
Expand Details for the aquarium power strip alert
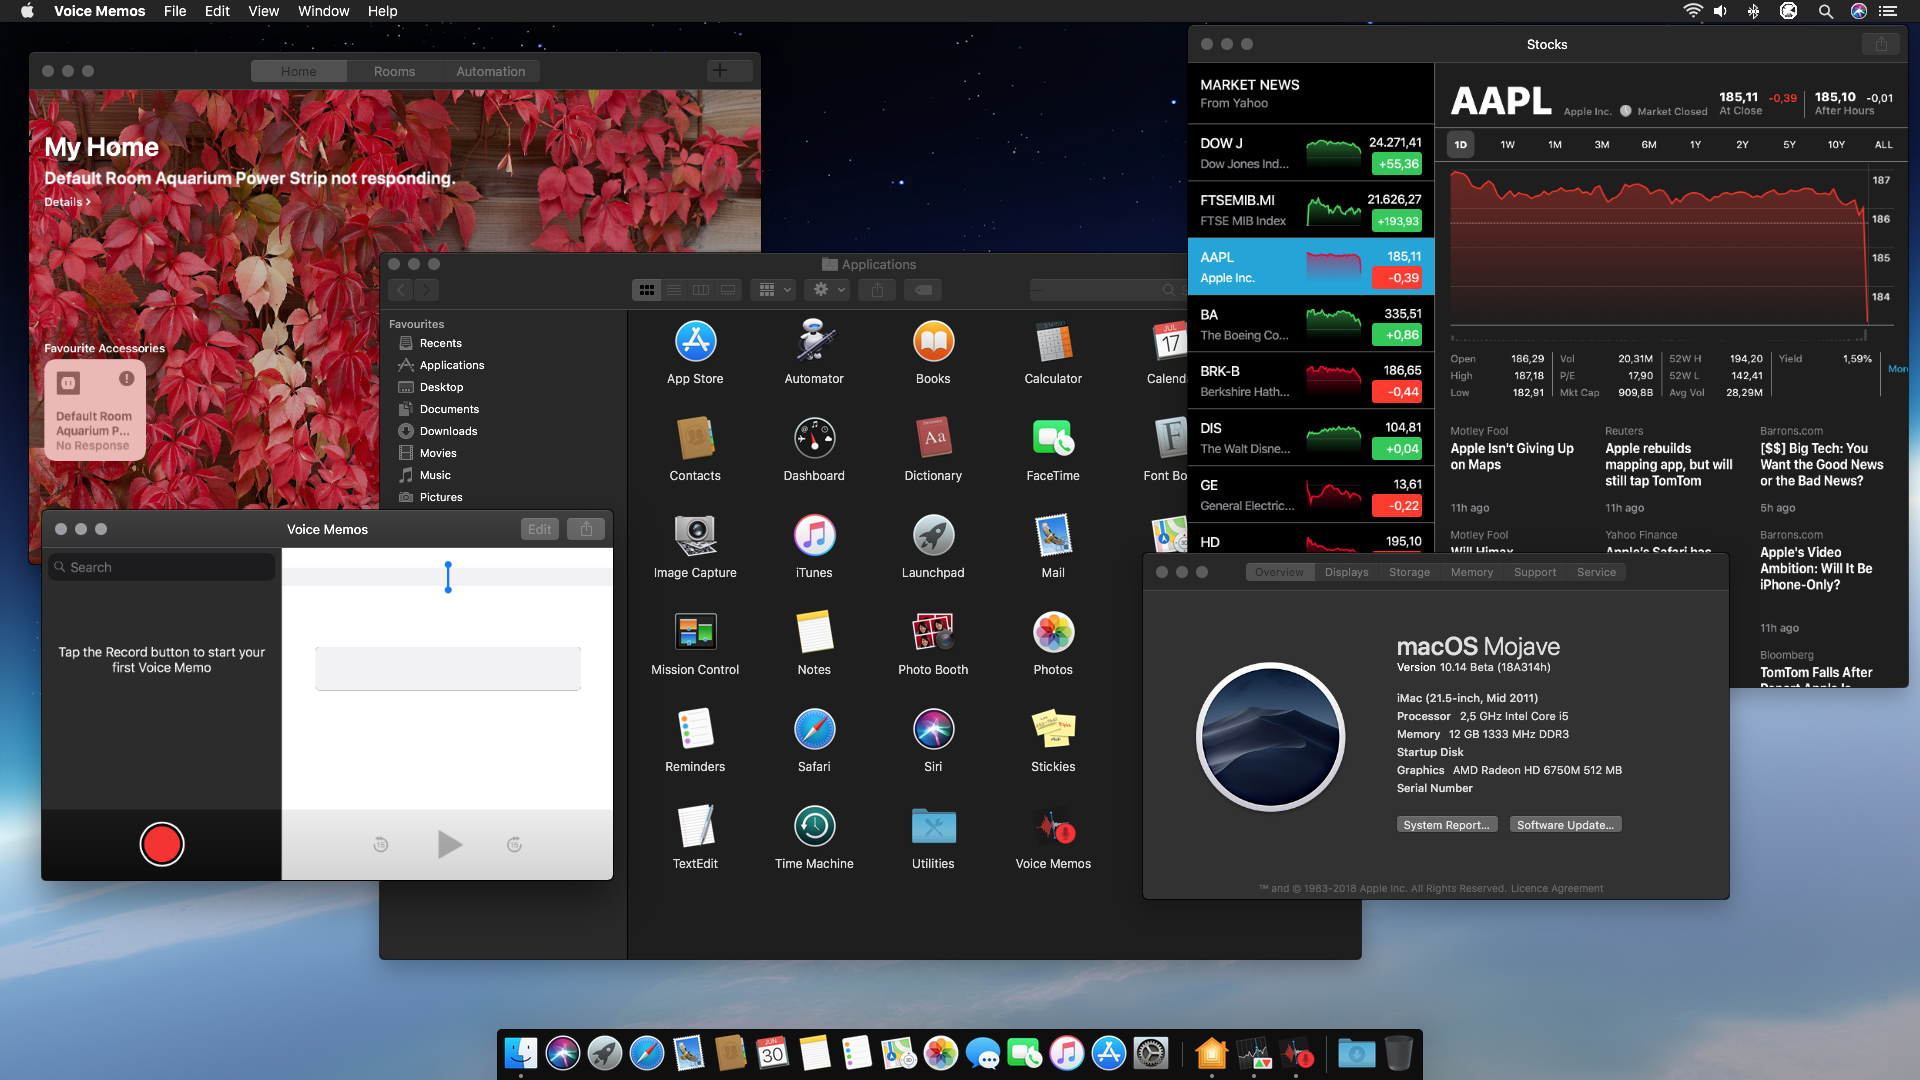pyautogui.click(x=67, y=202)
